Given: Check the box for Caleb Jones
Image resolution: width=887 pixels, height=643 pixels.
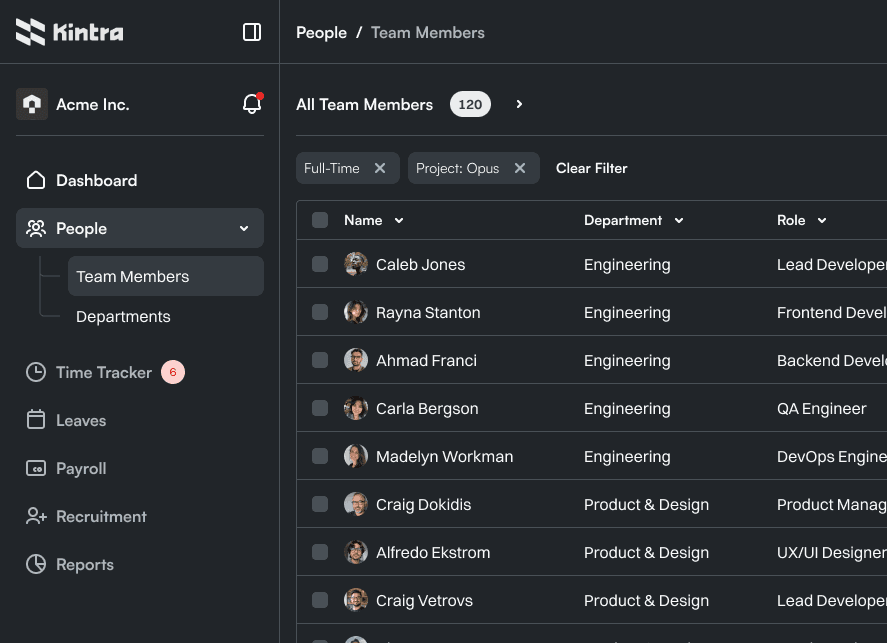Looking at the screenshot, I should click(320, 264).
